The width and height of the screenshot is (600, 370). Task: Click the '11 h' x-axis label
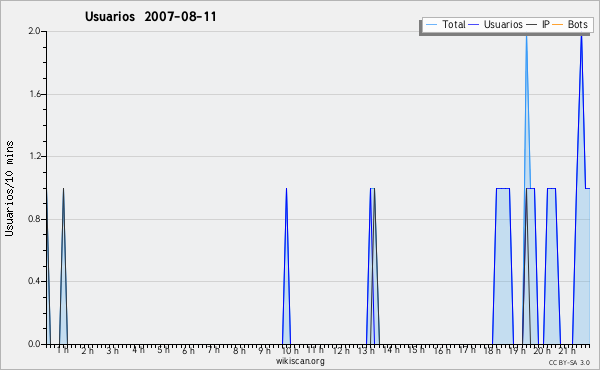[x=315, y=350]
